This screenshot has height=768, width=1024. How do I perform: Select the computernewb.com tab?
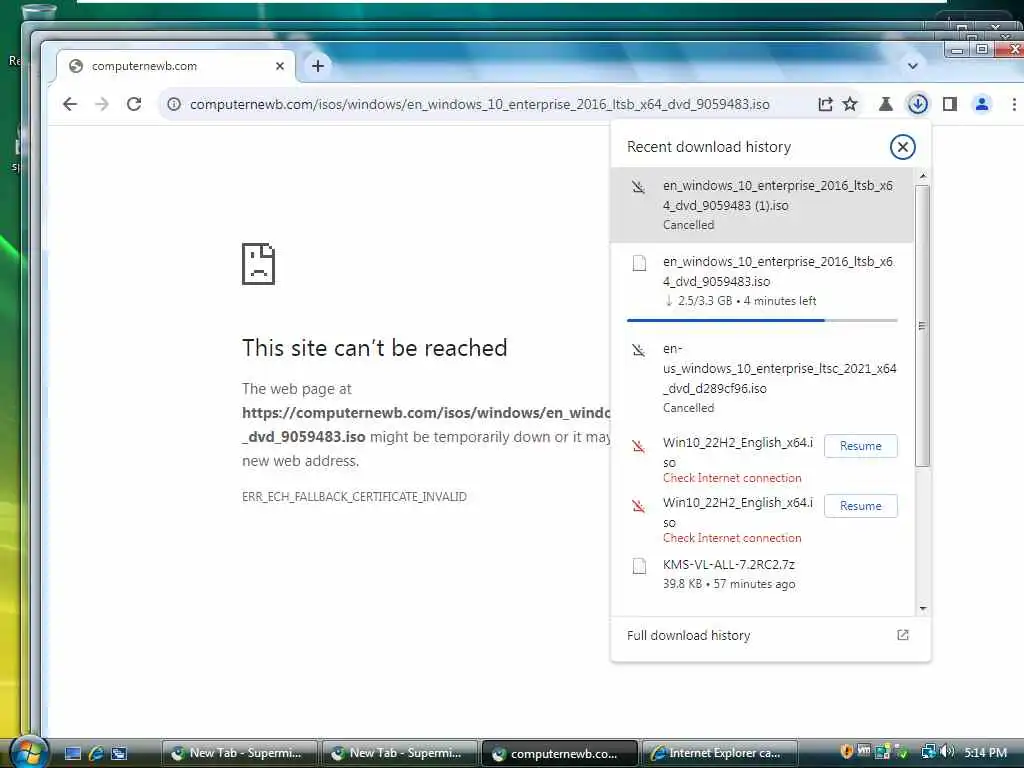(176, 66)
